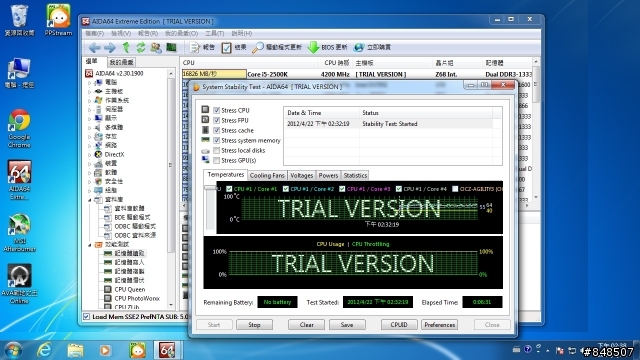Click the icon beside Stress FPU
This screenshot has width=640, height=360.
click(x=205, y=120)
